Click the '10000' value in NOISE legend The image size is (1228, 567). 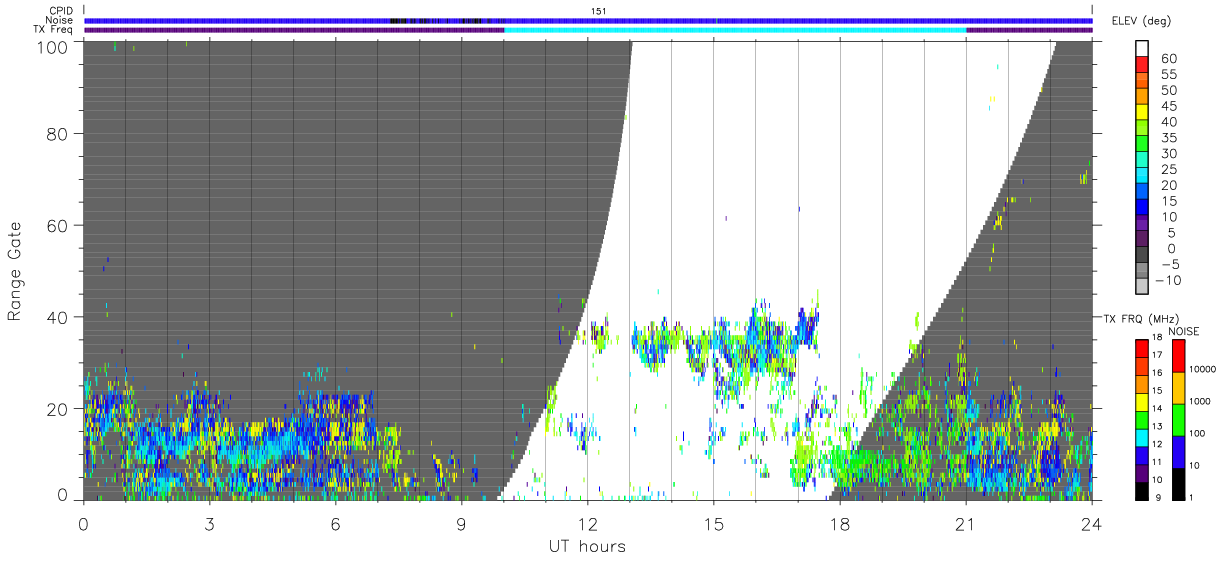tap(1205, 370)
